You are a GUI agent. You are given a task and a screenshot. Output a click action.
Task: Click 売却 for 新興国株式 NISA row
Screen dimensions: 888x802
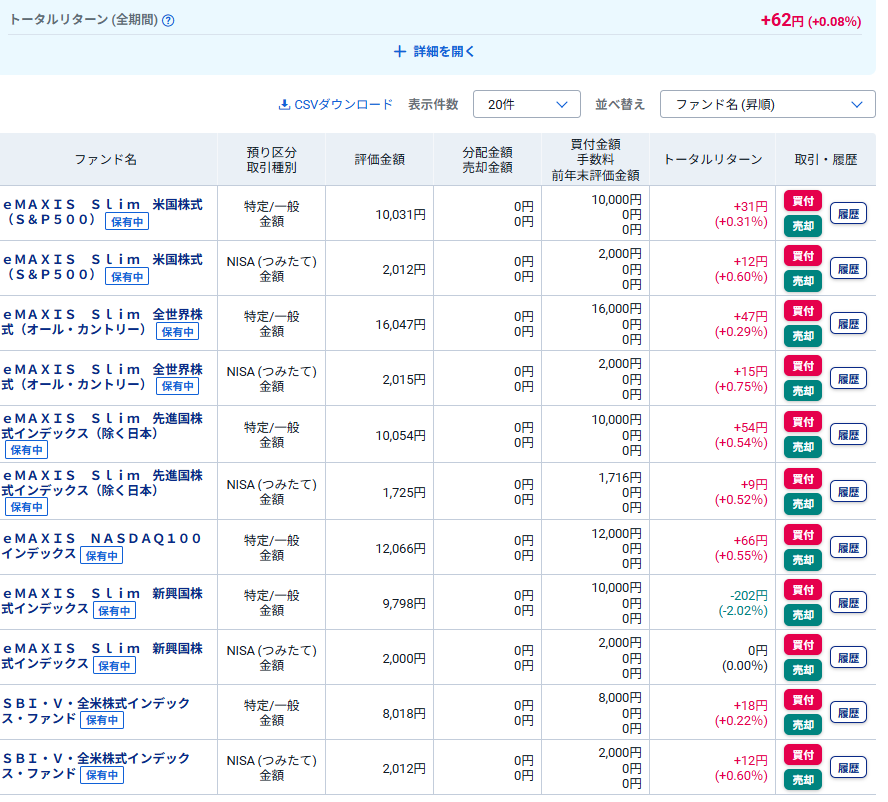point(802,670)
